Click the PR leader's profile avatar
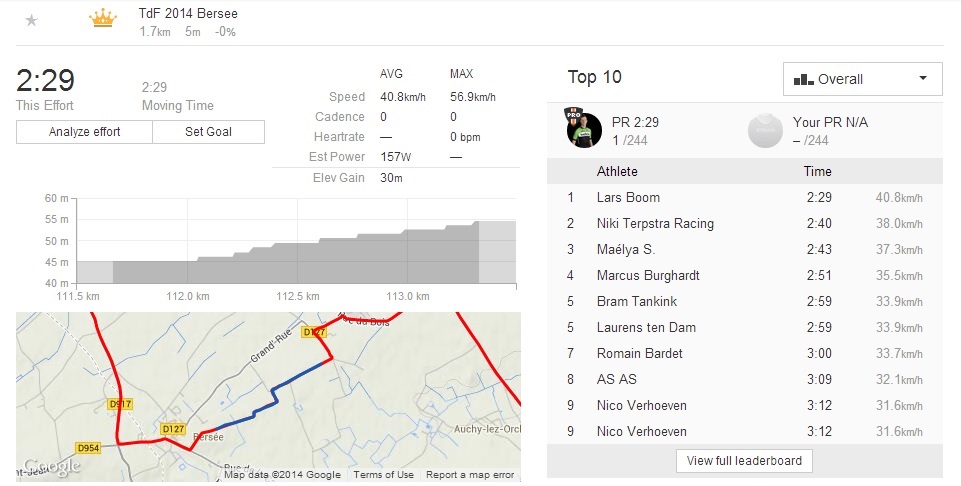The width and height of the screenshot is (961, 486). (584, 129)
